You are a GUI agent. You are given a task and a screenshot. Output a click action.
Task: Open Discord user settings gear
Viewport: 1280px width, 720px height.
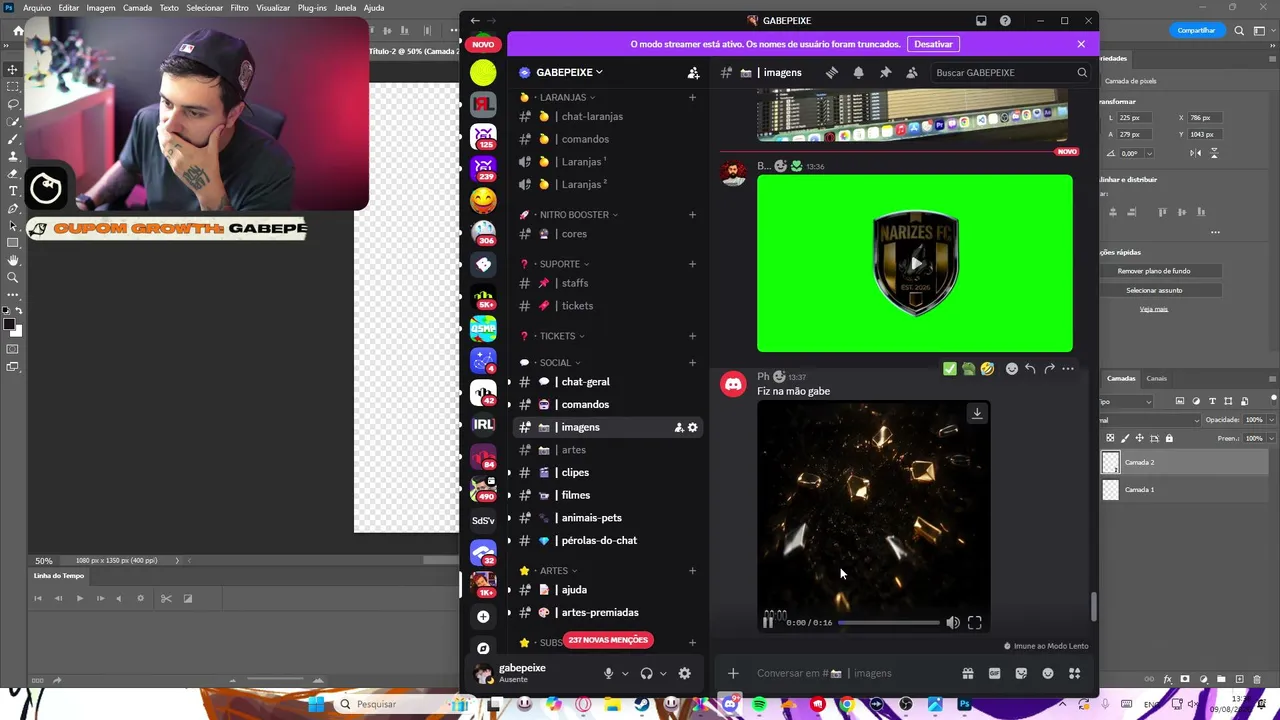(685, 674)
